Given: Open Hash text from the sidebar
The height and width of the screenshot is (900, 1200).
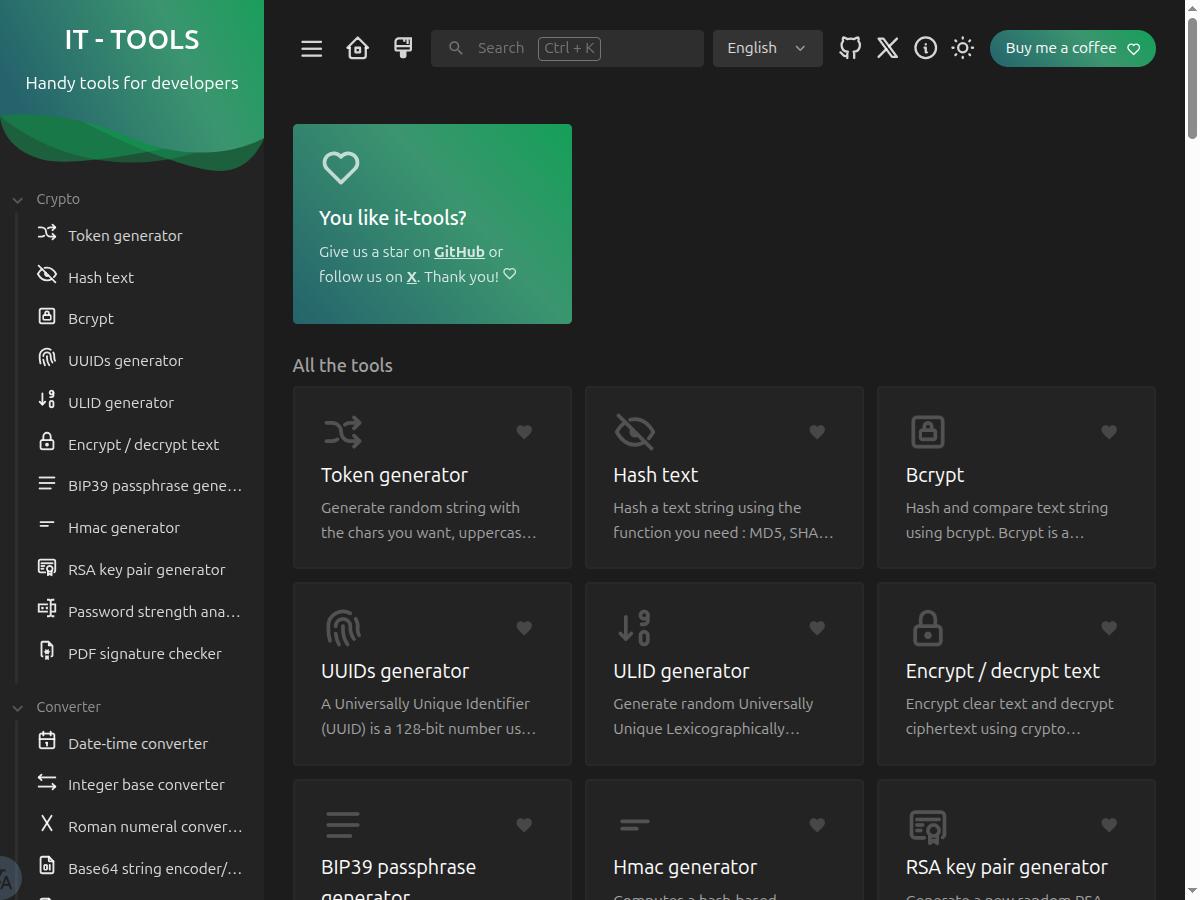Looking at the screenshot, I should click(x=103, y=277).
